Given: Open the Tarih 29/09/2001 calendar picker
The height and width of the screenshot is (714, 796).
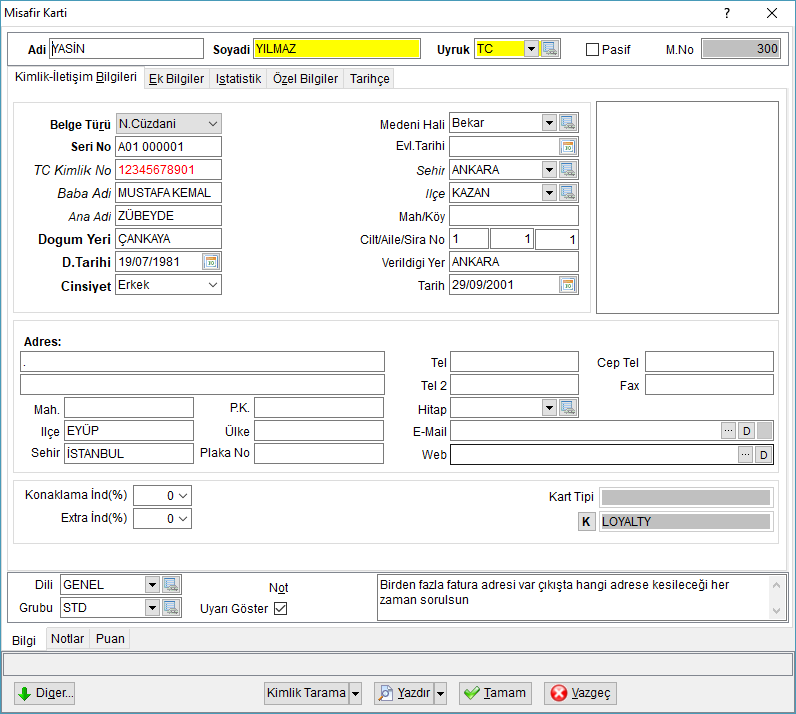Looking at the screenshot, I should (x=568, y=285).
